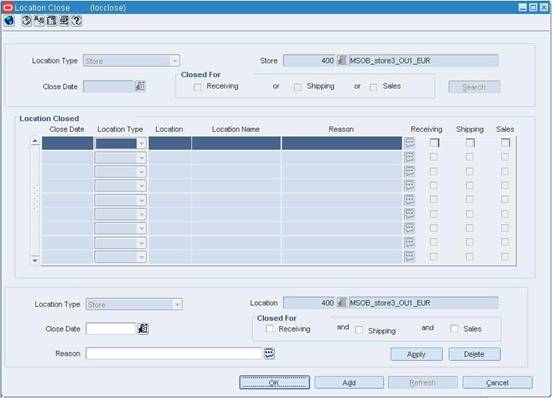552x398 pixels.
Task: Click the Refresh button
Action: click(423, 383)
